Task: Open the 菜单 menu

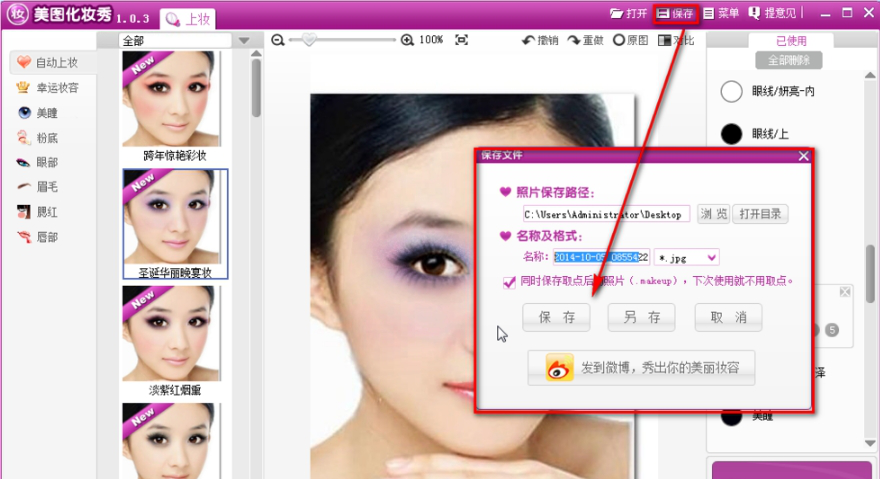Action: 721,13
